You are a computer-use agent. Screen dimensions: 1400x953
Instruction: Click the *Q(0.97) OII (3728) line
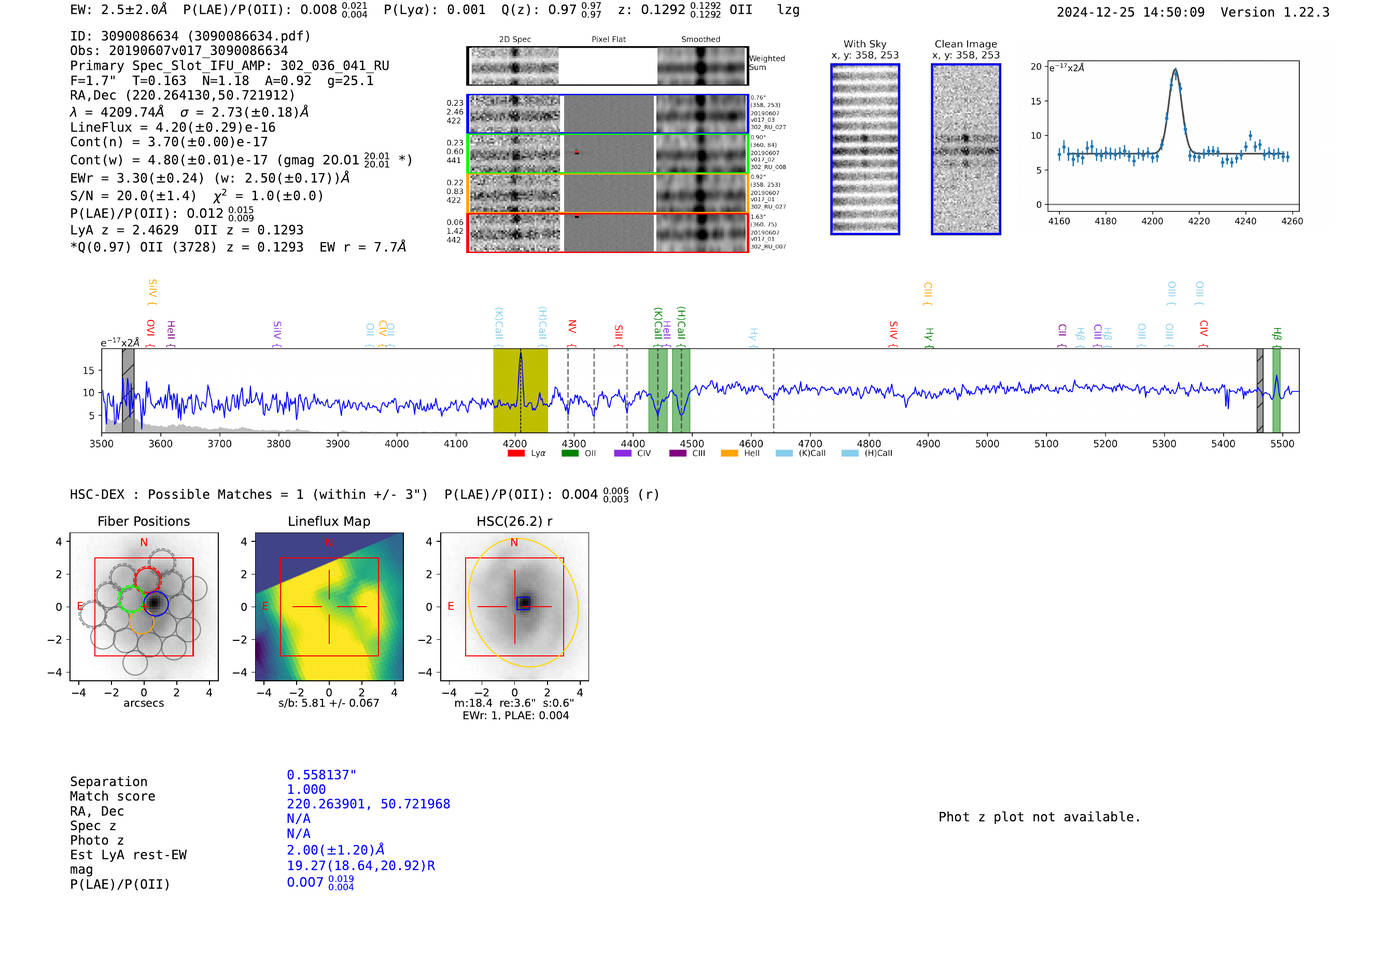pyautogui.click(x=238, y=247)
